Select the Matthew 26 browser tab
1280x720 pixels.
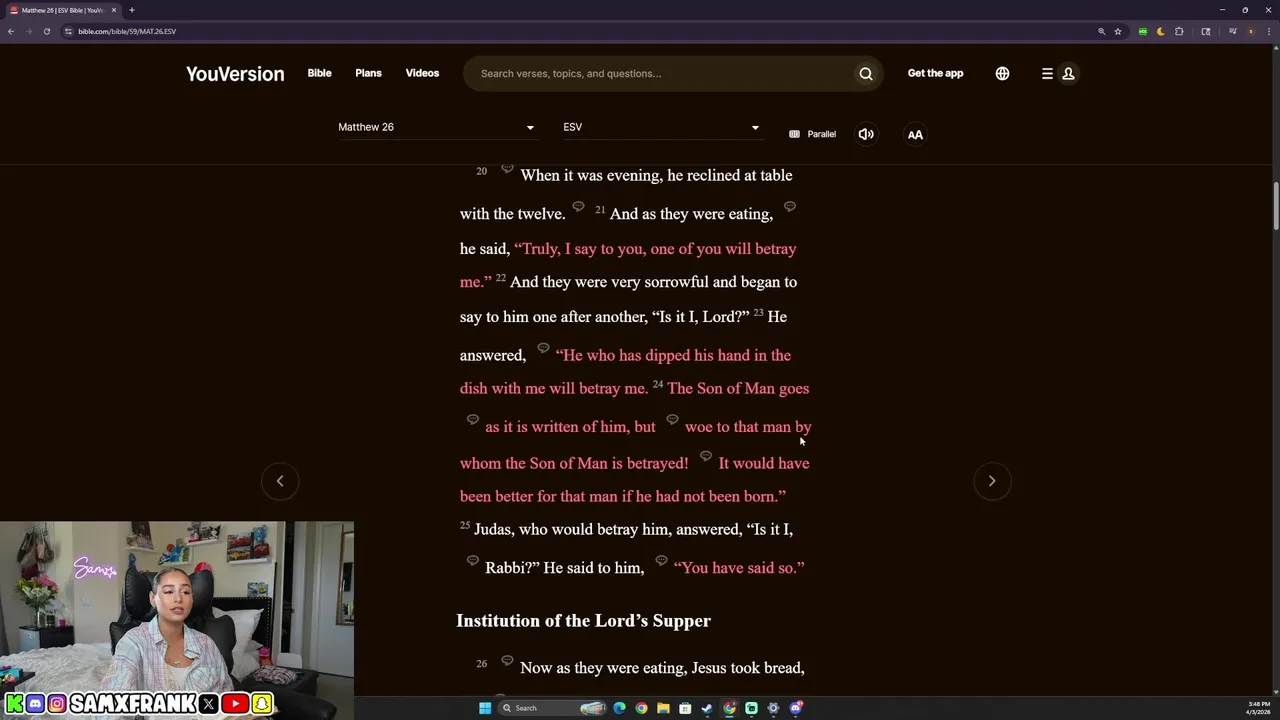coord(62,10)
